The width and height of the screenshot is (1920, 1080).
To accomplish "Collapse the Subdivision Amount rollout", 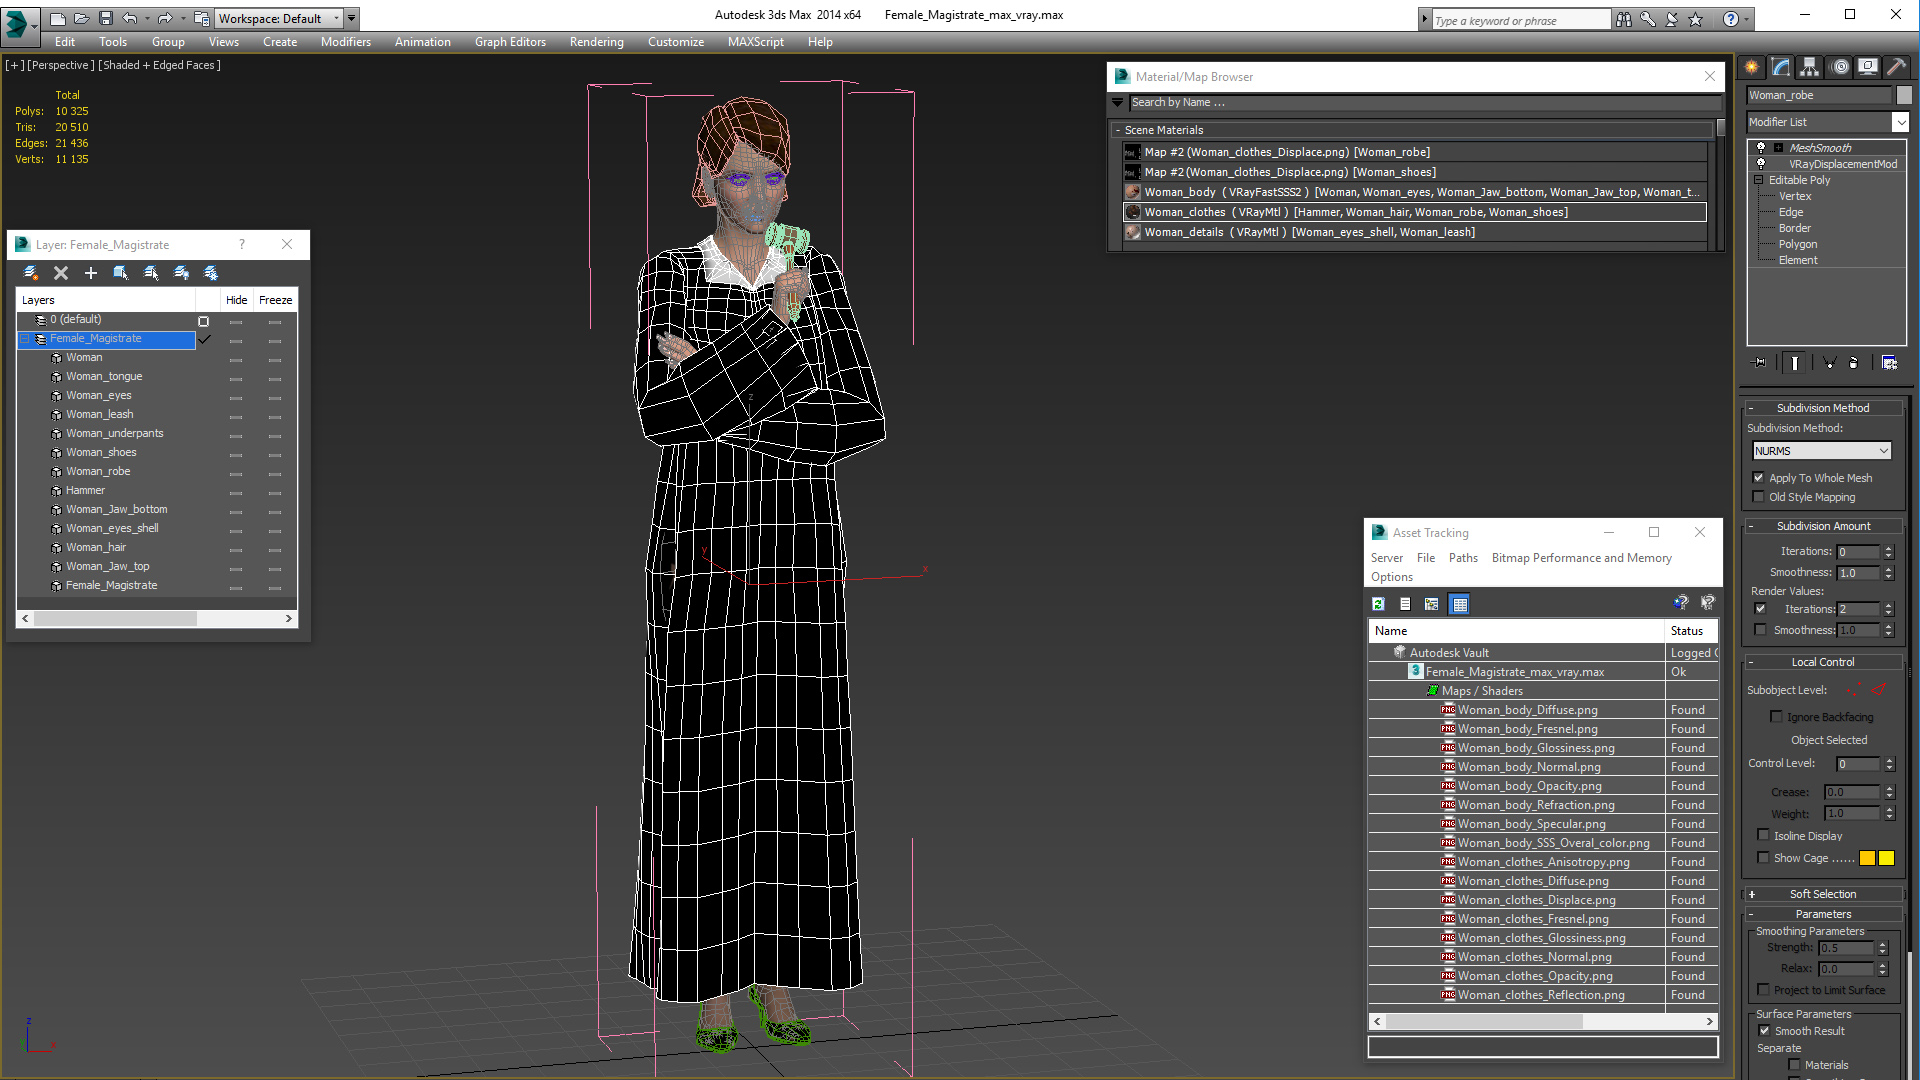I will click(1822, 526).
